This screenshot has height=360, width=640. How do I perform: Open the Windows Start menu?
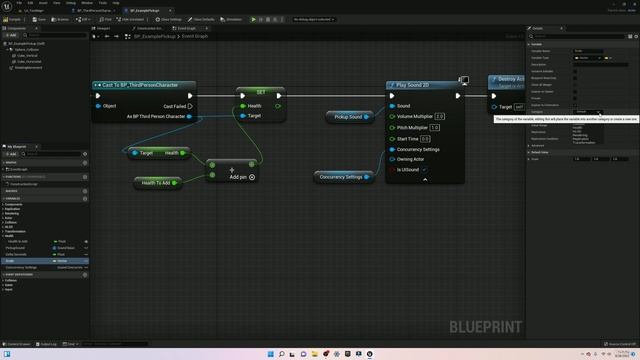coord(271,354)
